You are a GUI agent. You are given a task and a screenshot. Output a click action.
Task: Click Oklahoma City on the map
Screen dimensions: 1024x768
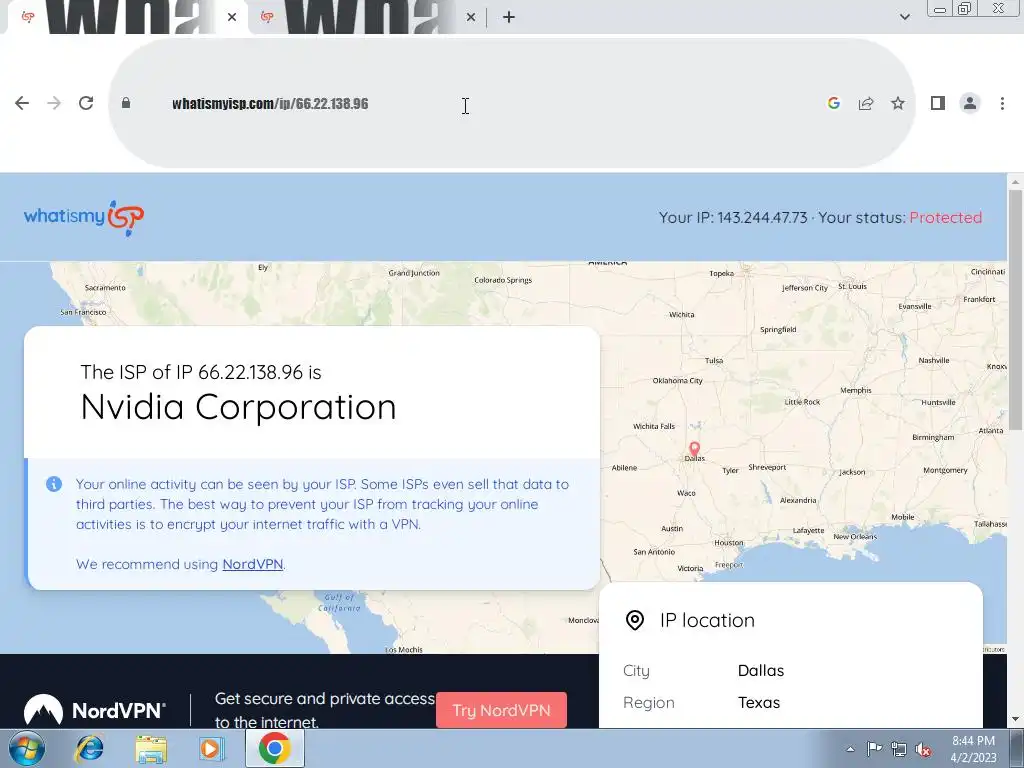coord(677,381)
